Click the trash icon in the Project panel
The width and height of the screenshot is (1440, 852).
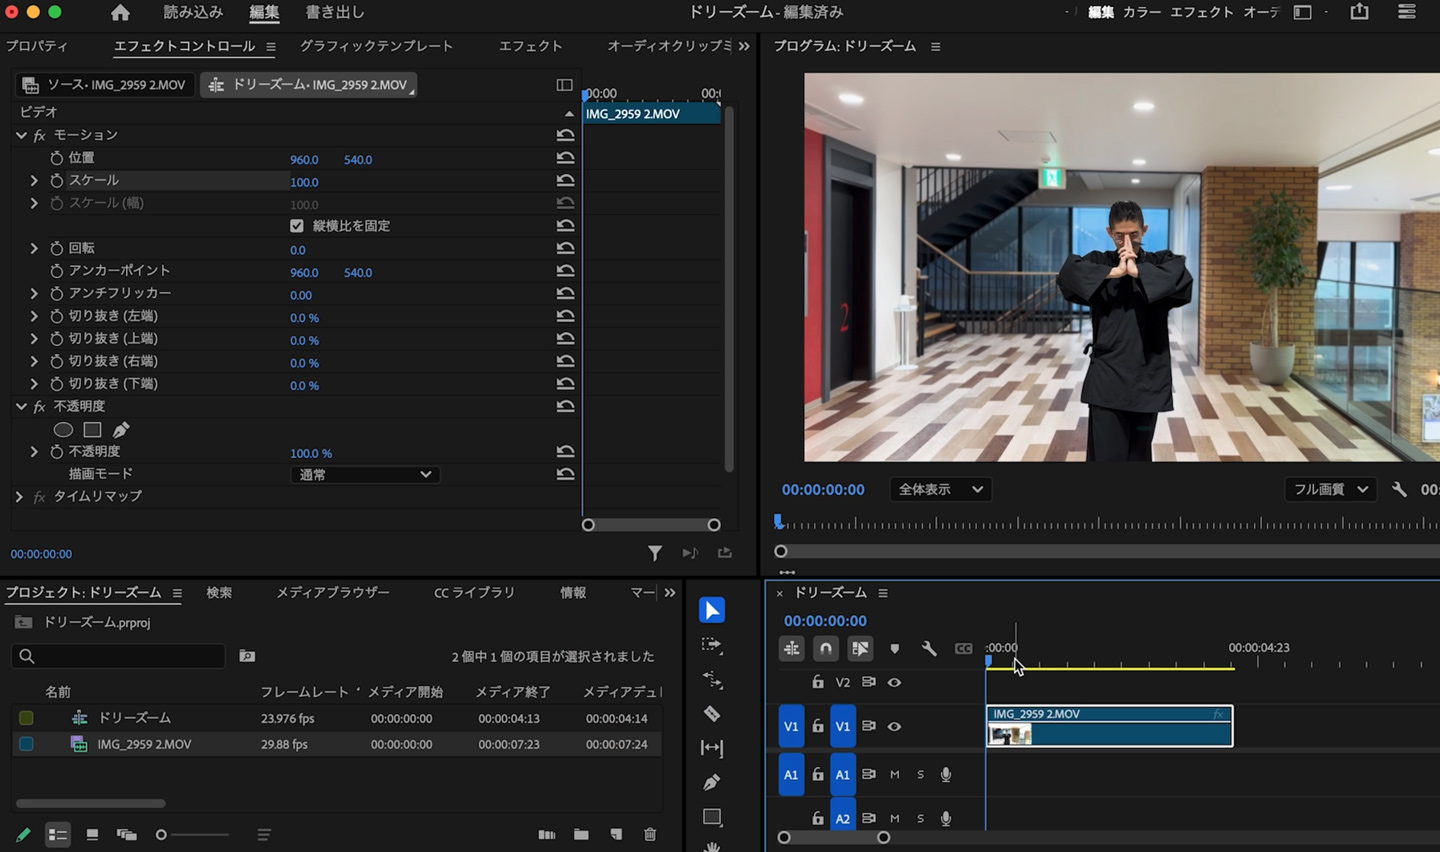[x=650, y=834]
